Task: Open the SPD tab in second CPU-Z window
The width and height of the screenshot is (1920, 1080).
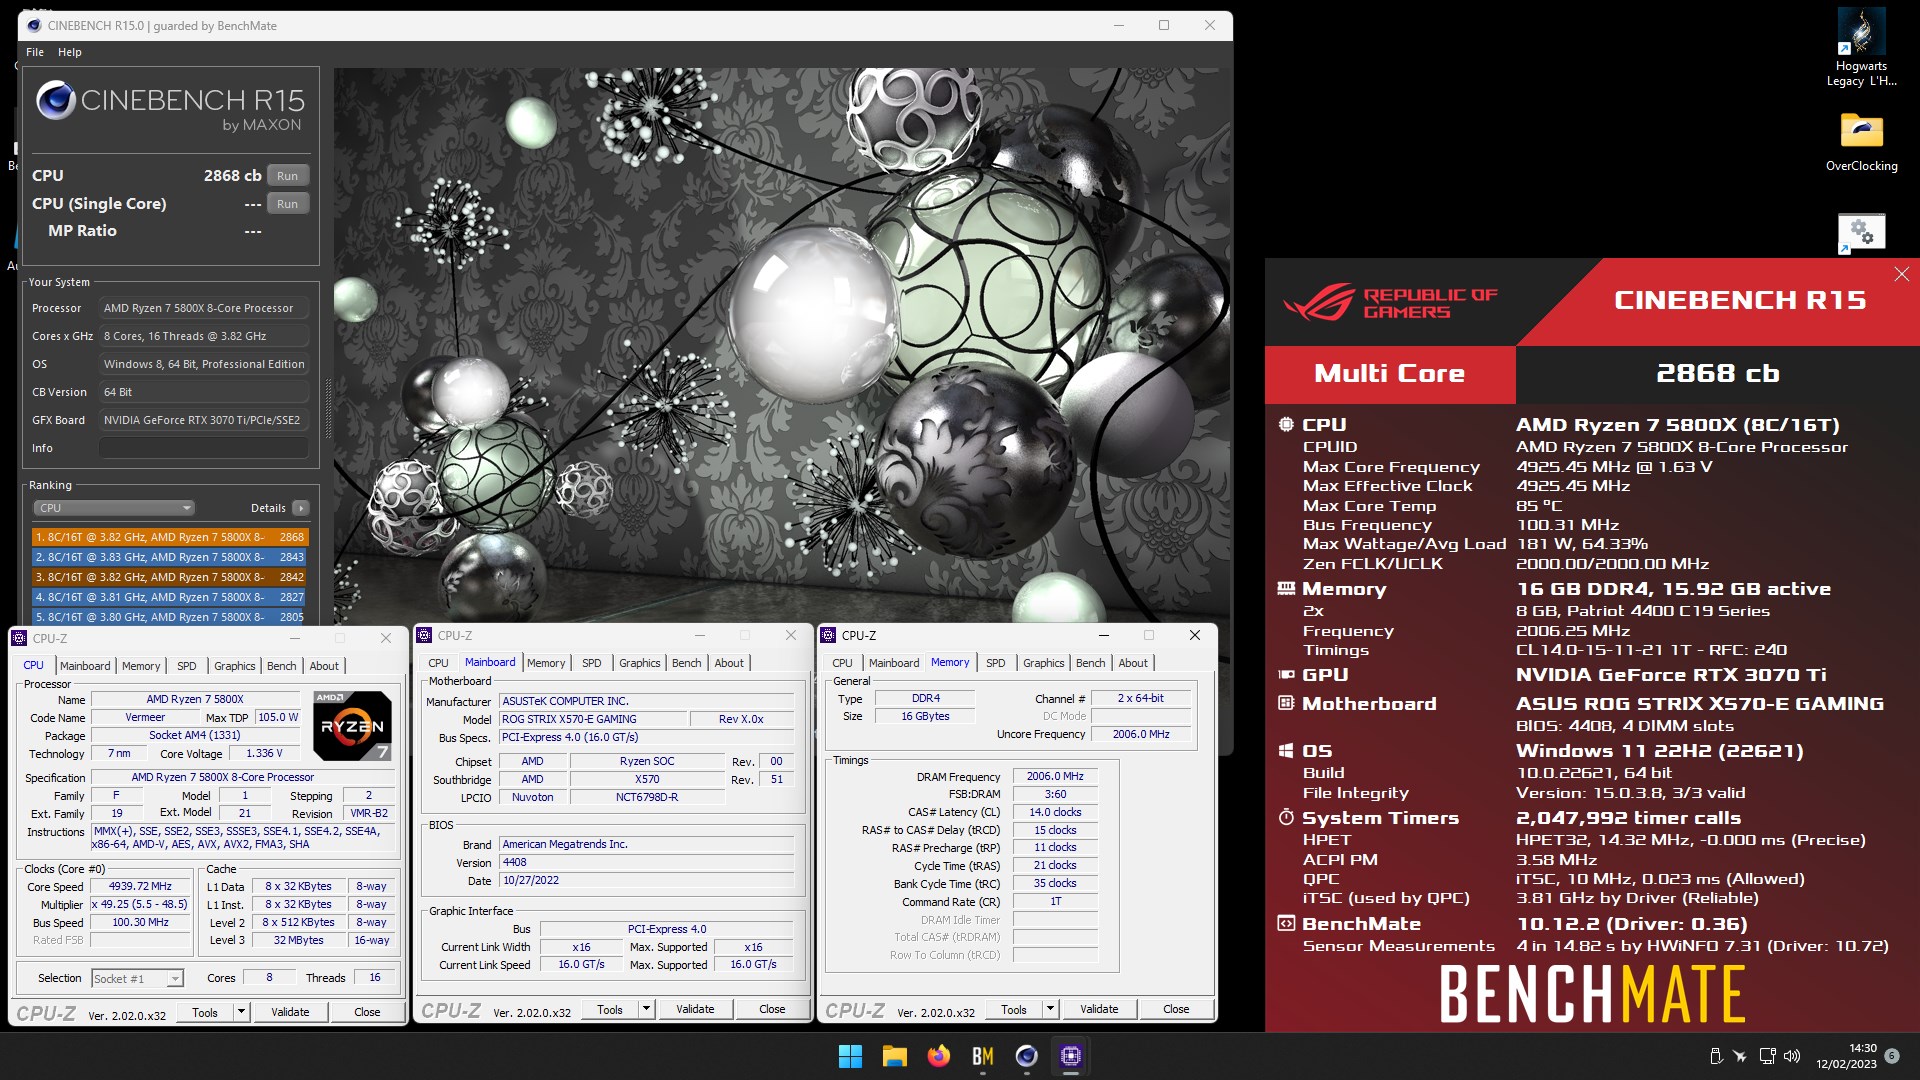Action: click(x=592, y=663)
